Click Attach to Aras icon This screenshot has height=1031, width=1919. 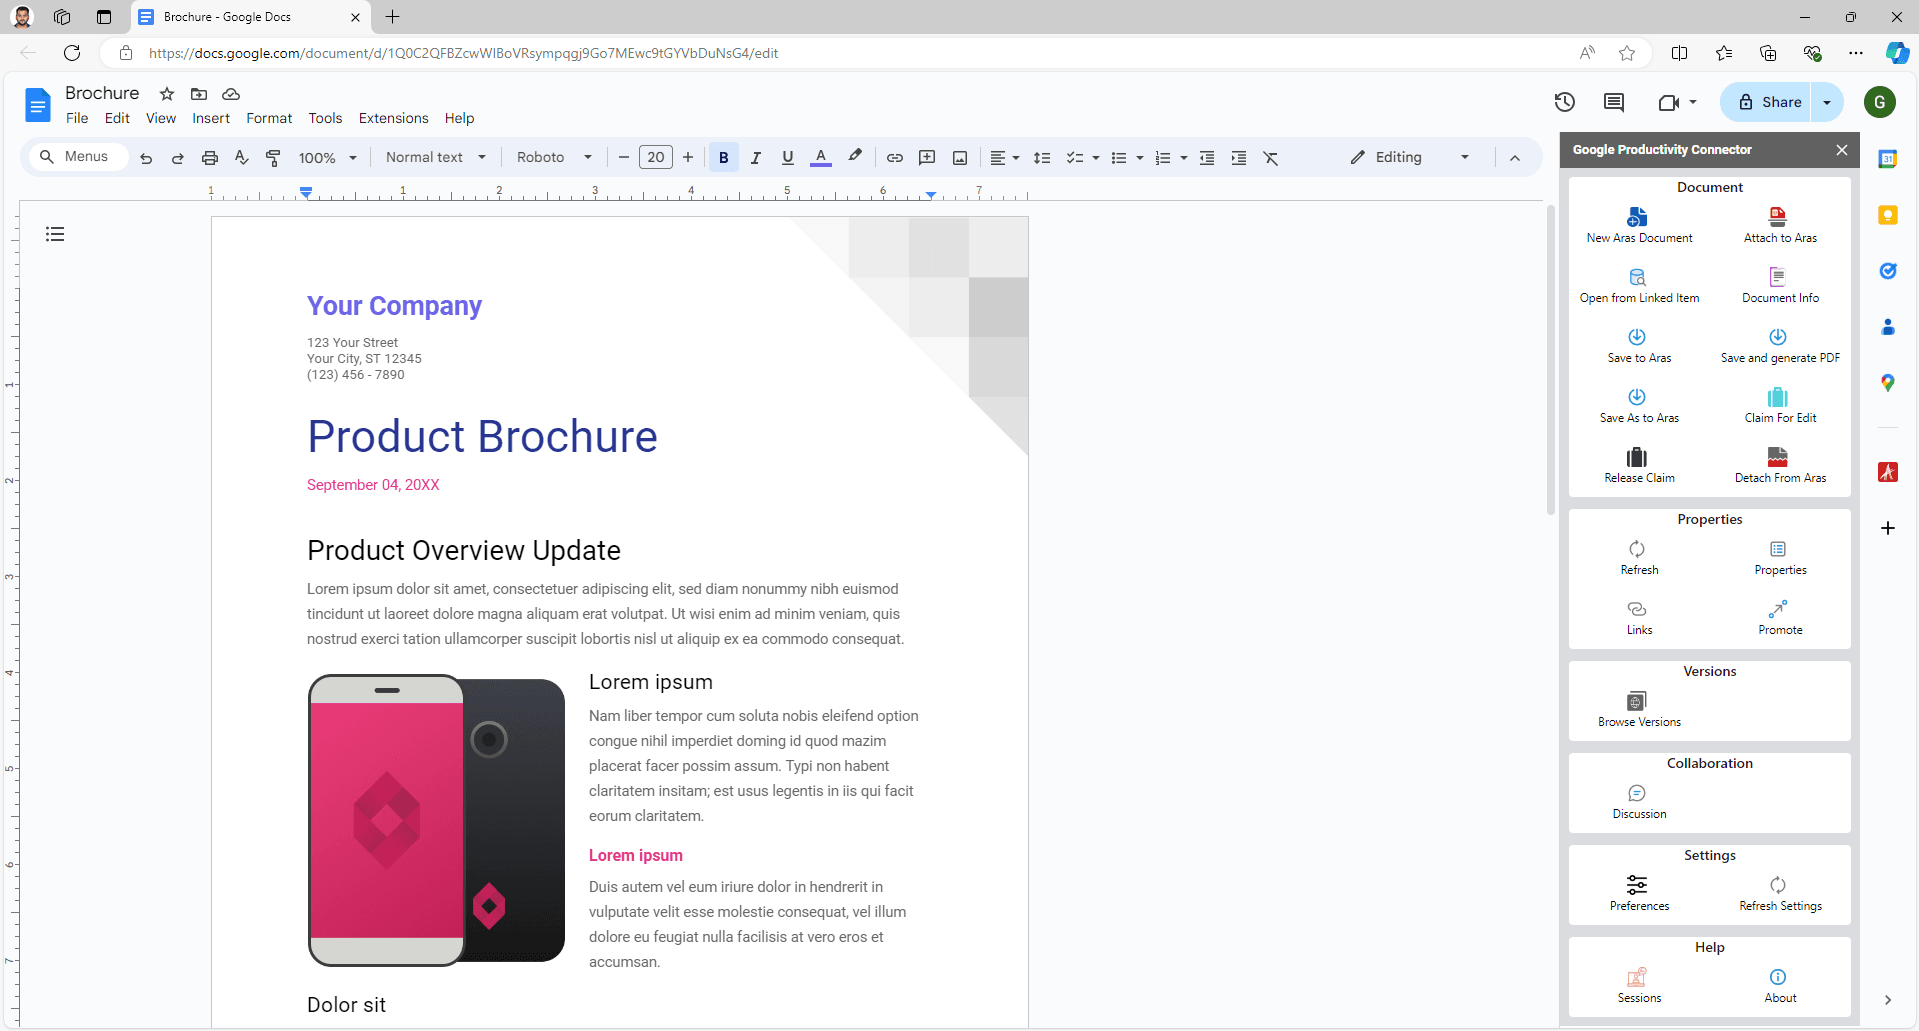coord(1777,217)
